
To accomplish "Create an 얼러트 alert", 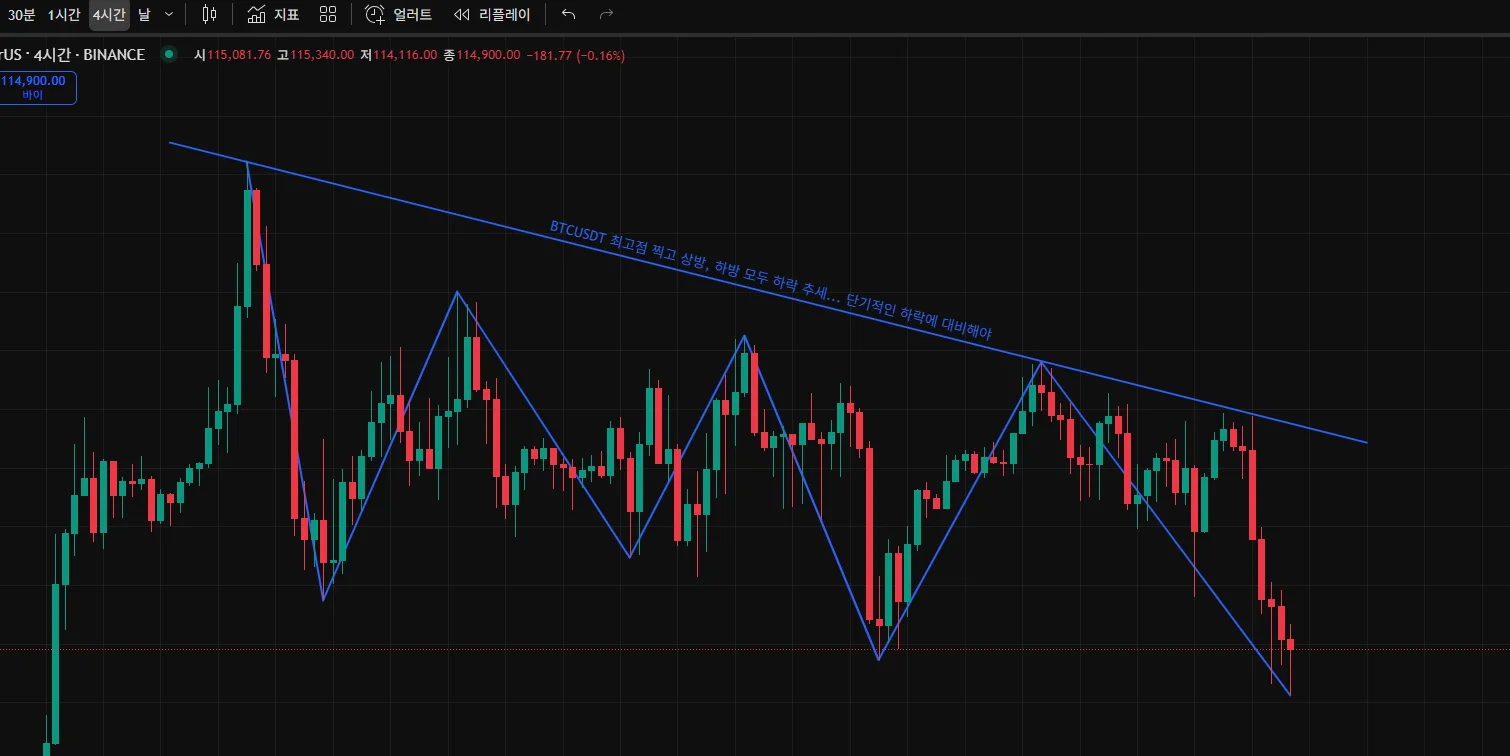I will tap(399, 15).
